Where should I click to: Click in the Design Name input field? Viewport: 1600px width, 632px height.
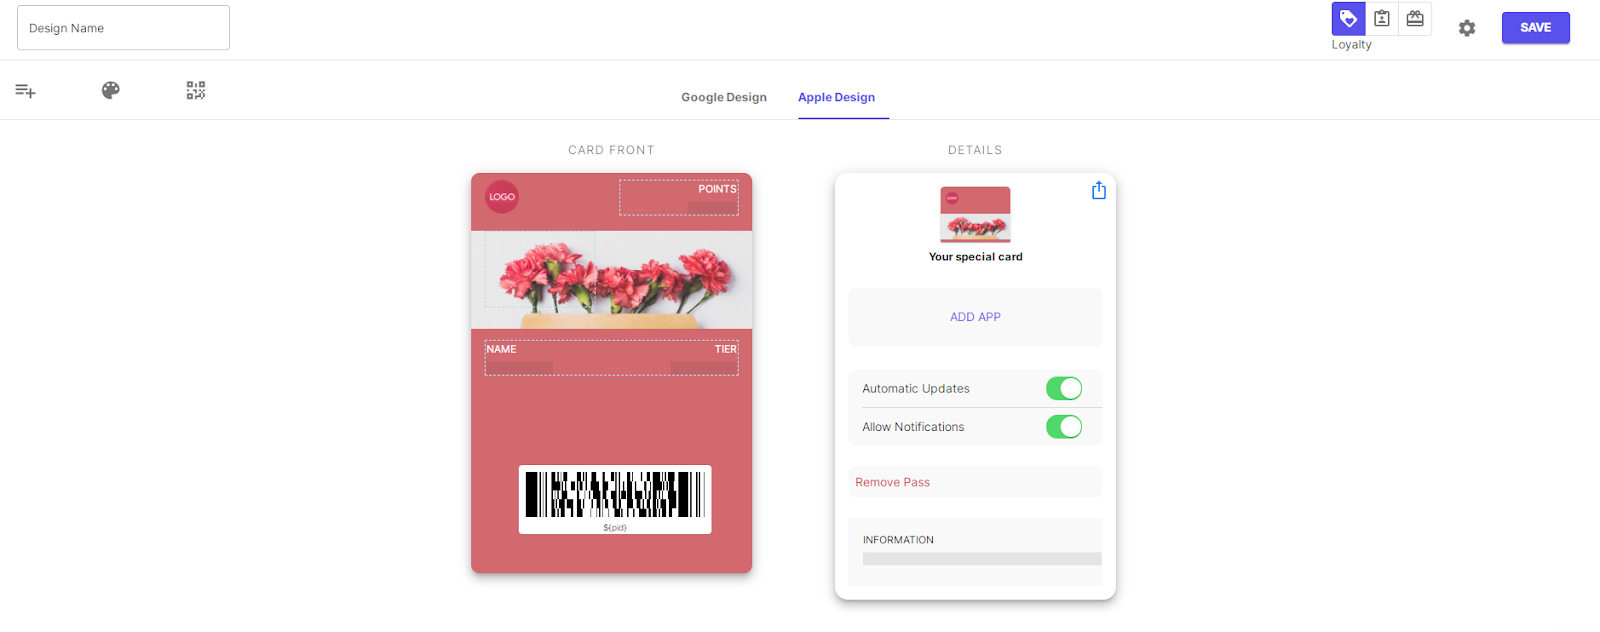[123, 28]
